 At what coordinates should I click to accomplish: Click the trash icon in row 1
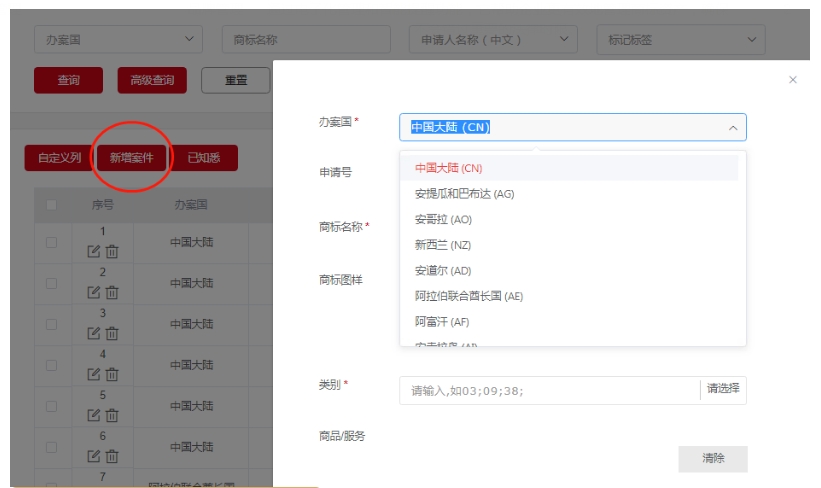pyautogui.click(x=112, y=251)
